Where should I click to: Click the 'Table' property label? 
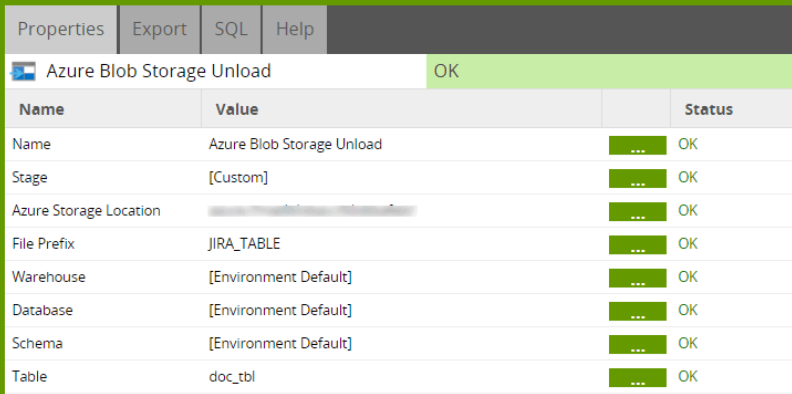[30, 377]
